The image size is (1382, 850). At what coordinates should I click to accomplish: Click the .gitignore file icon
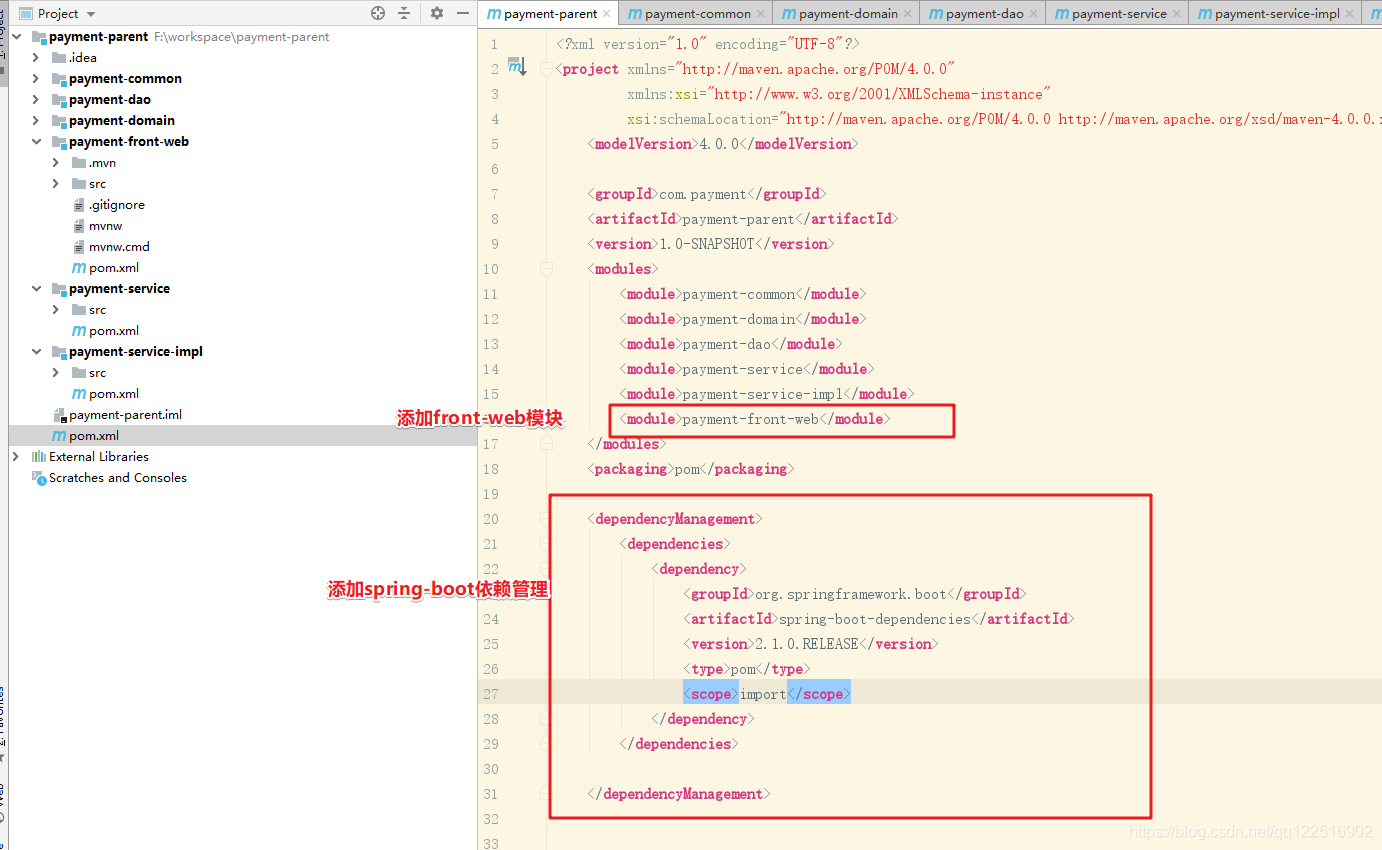79,205
